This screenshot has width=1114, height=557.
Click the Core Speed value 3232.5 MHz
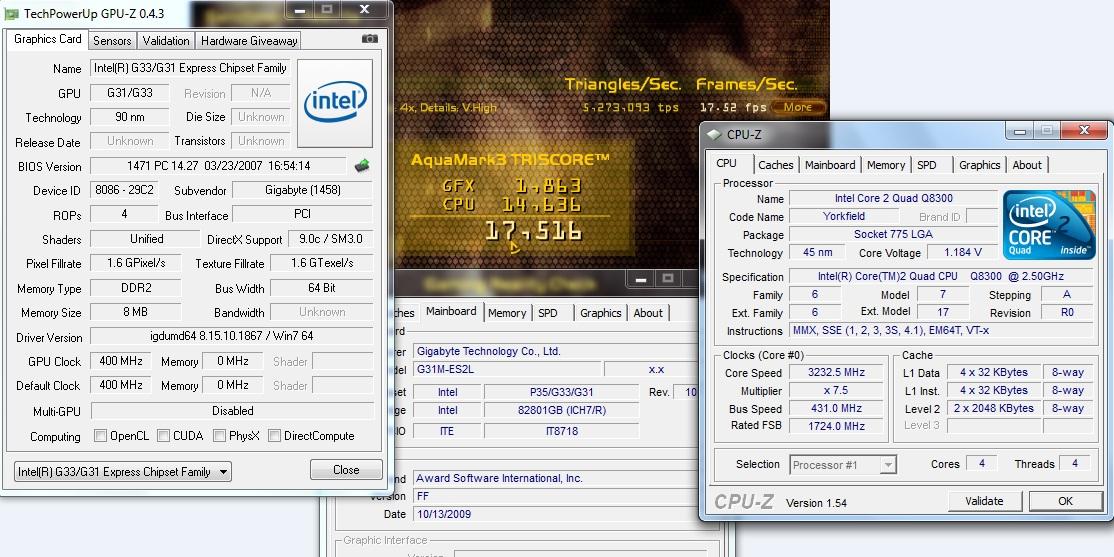[x=836, y=372]
